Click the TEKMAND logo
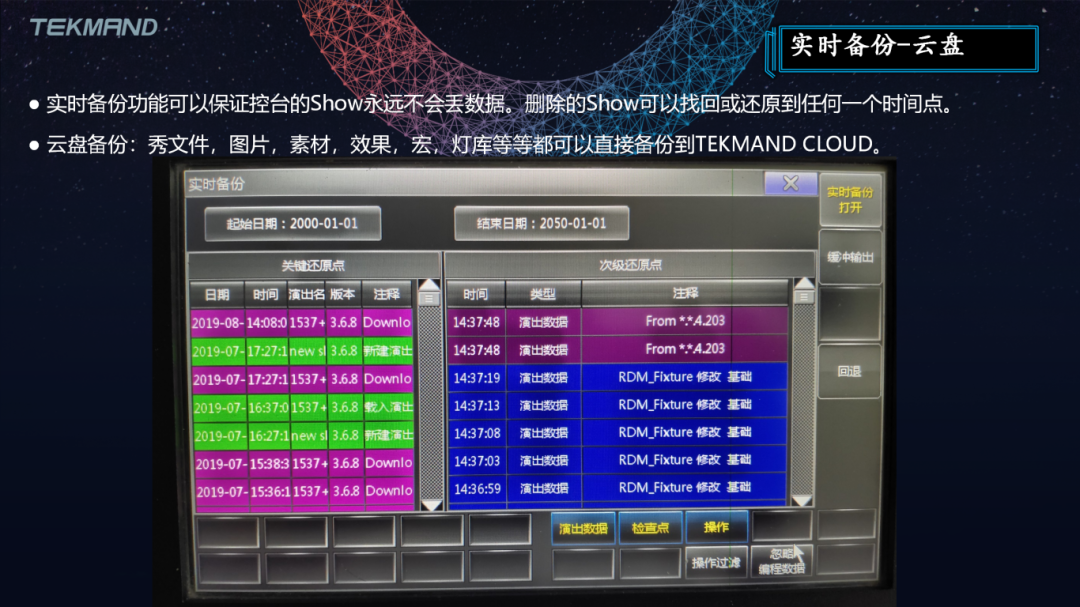1080x607 pixels. tap(94, 27)
